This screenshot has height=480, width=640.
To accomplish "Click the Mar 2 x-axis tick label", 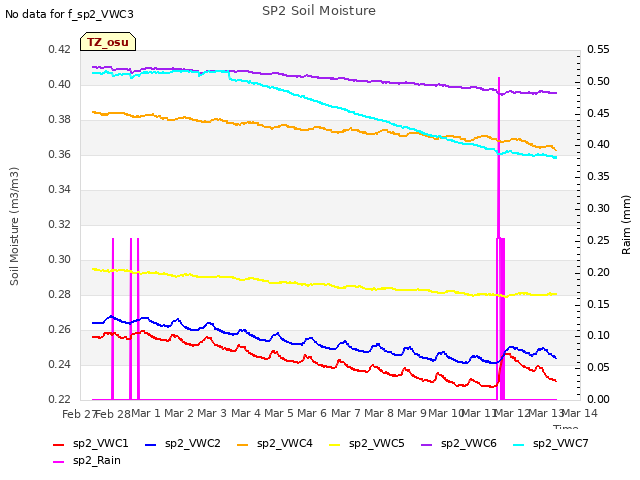I will [179, 413].
